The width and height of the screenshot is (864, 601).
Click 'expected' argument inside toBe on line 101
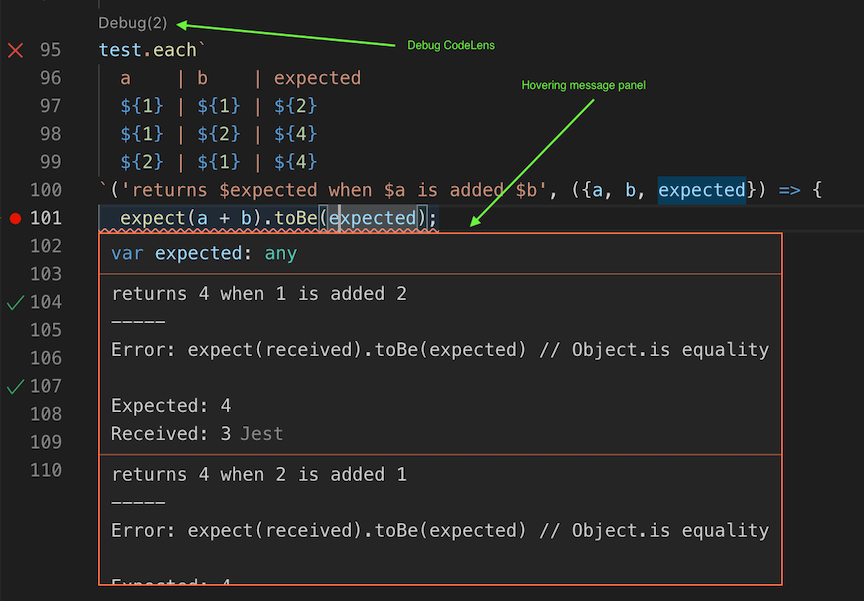[372, 219]
